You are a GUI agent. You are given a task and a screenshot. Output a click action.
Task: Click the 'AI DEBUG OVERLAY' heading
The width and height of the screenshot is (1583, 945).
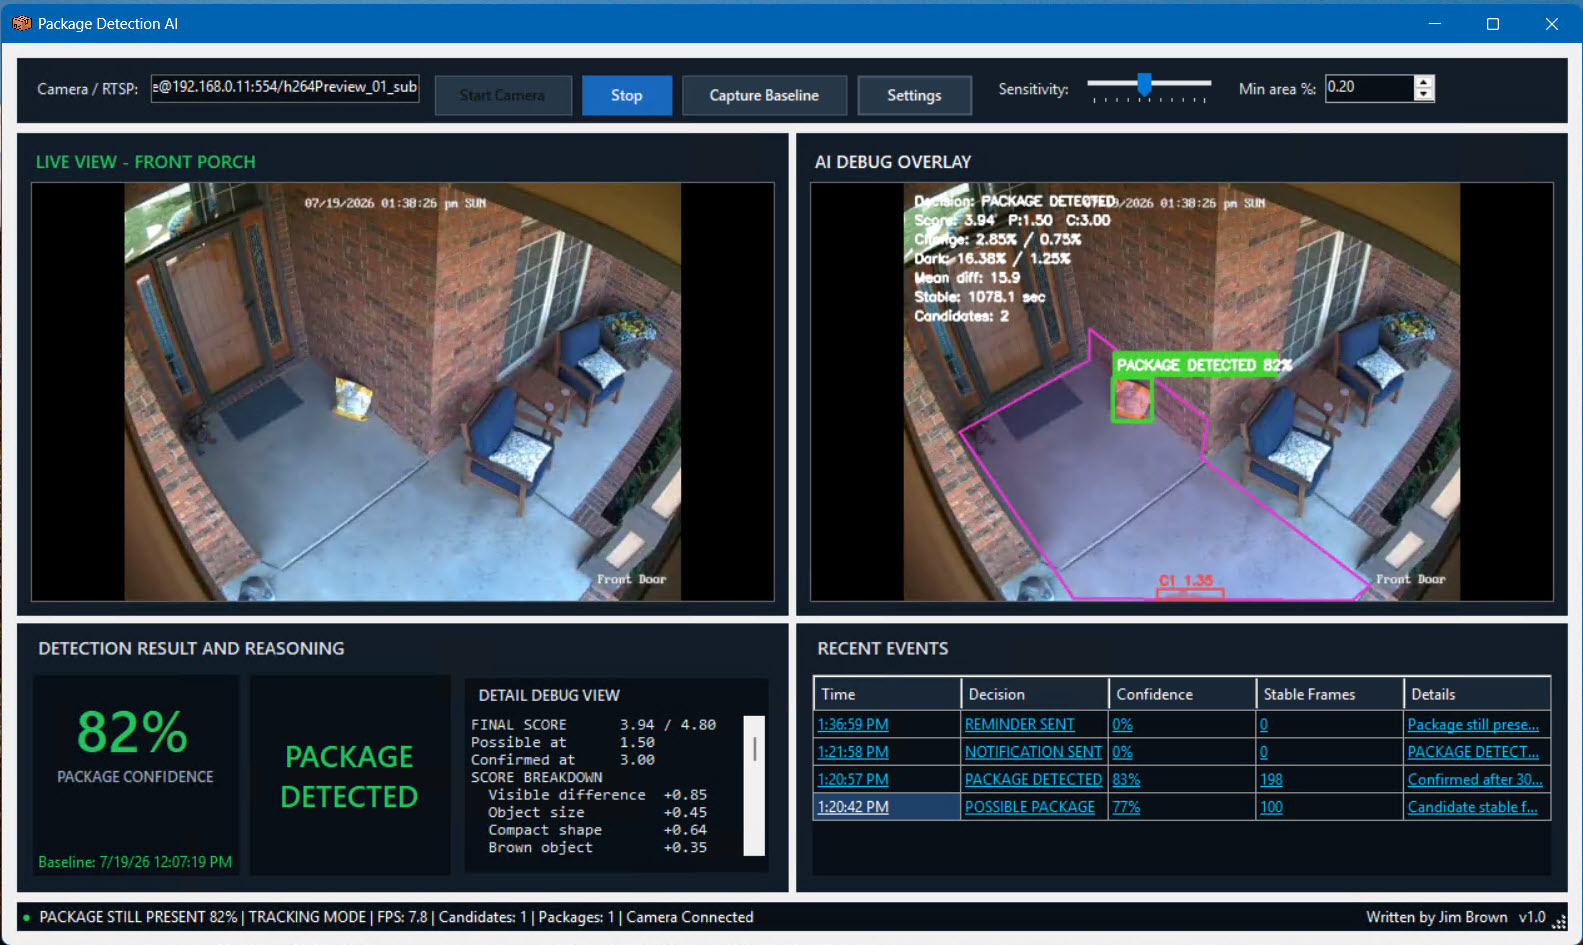pyautogui.click(x=893, y=162)
